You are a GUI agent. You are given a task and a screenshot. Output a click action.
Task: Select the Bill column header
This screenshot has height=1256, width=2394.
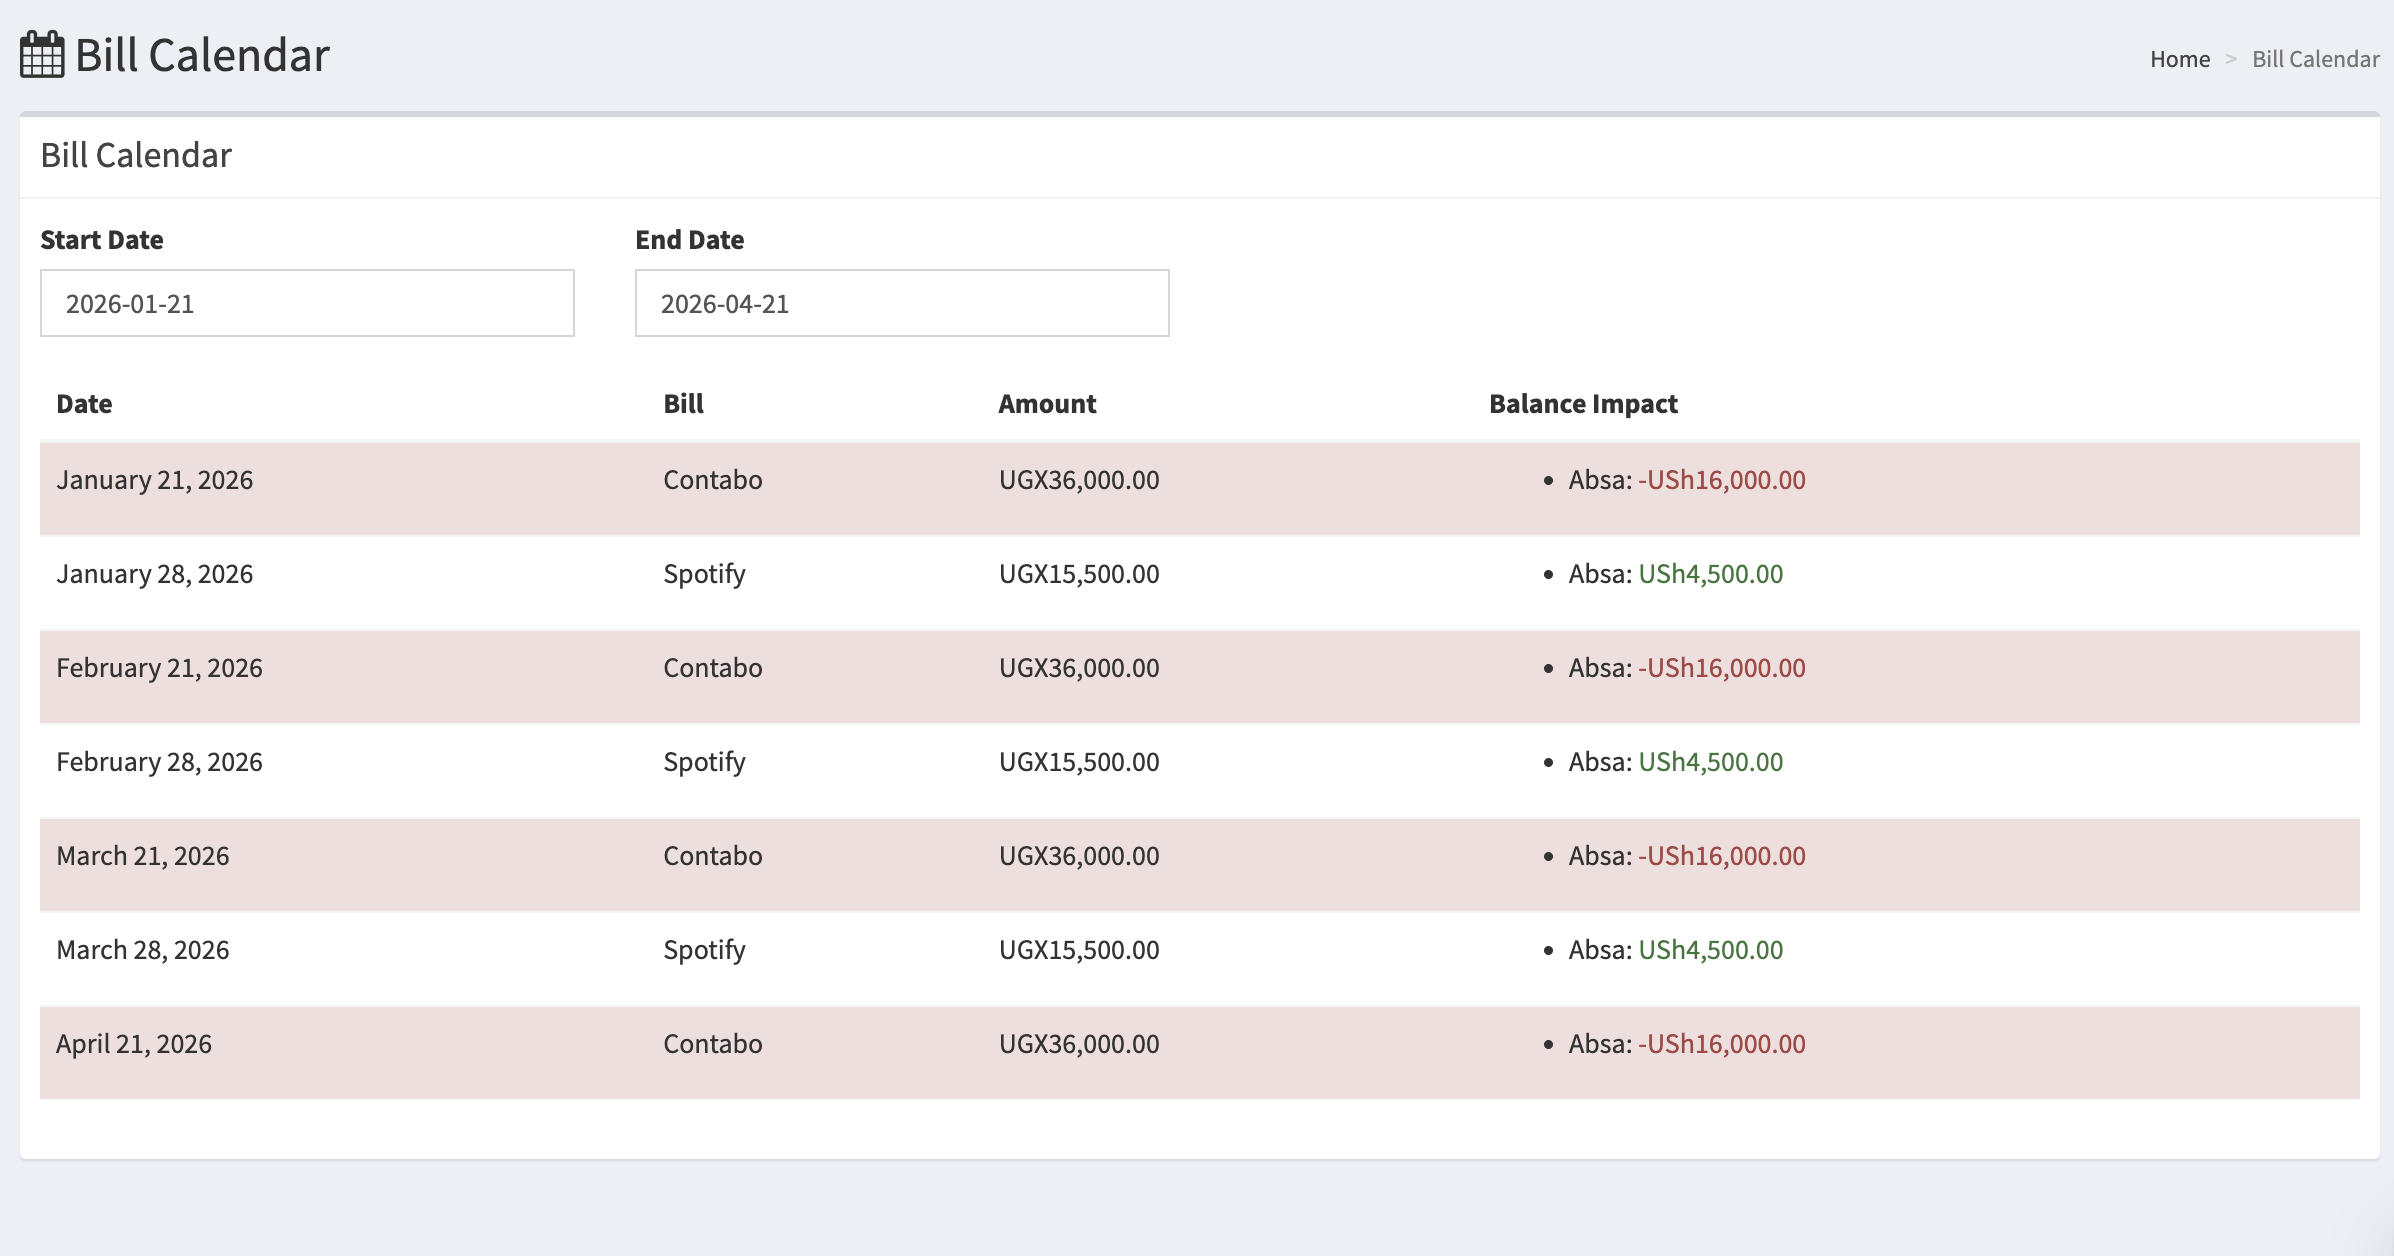tap(683, 404)
